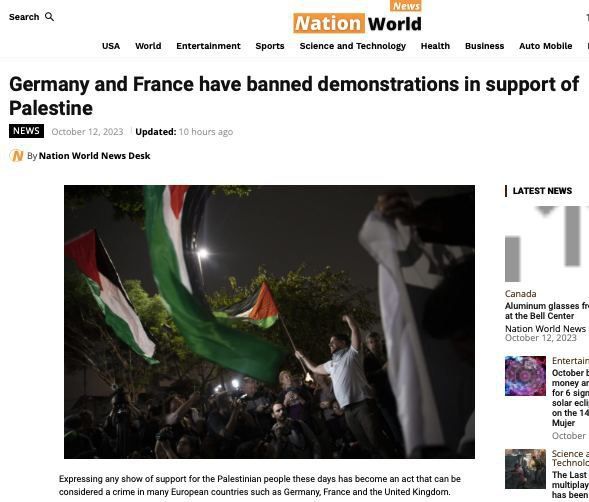Open the Health category

435,46
